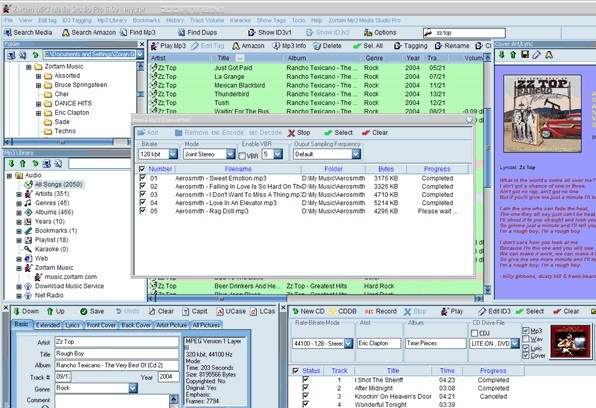The height and width of the screenshot is (408, 596).
Task: Click the folder tree horizontal scrollbar
Action: (x=68, y=142)
